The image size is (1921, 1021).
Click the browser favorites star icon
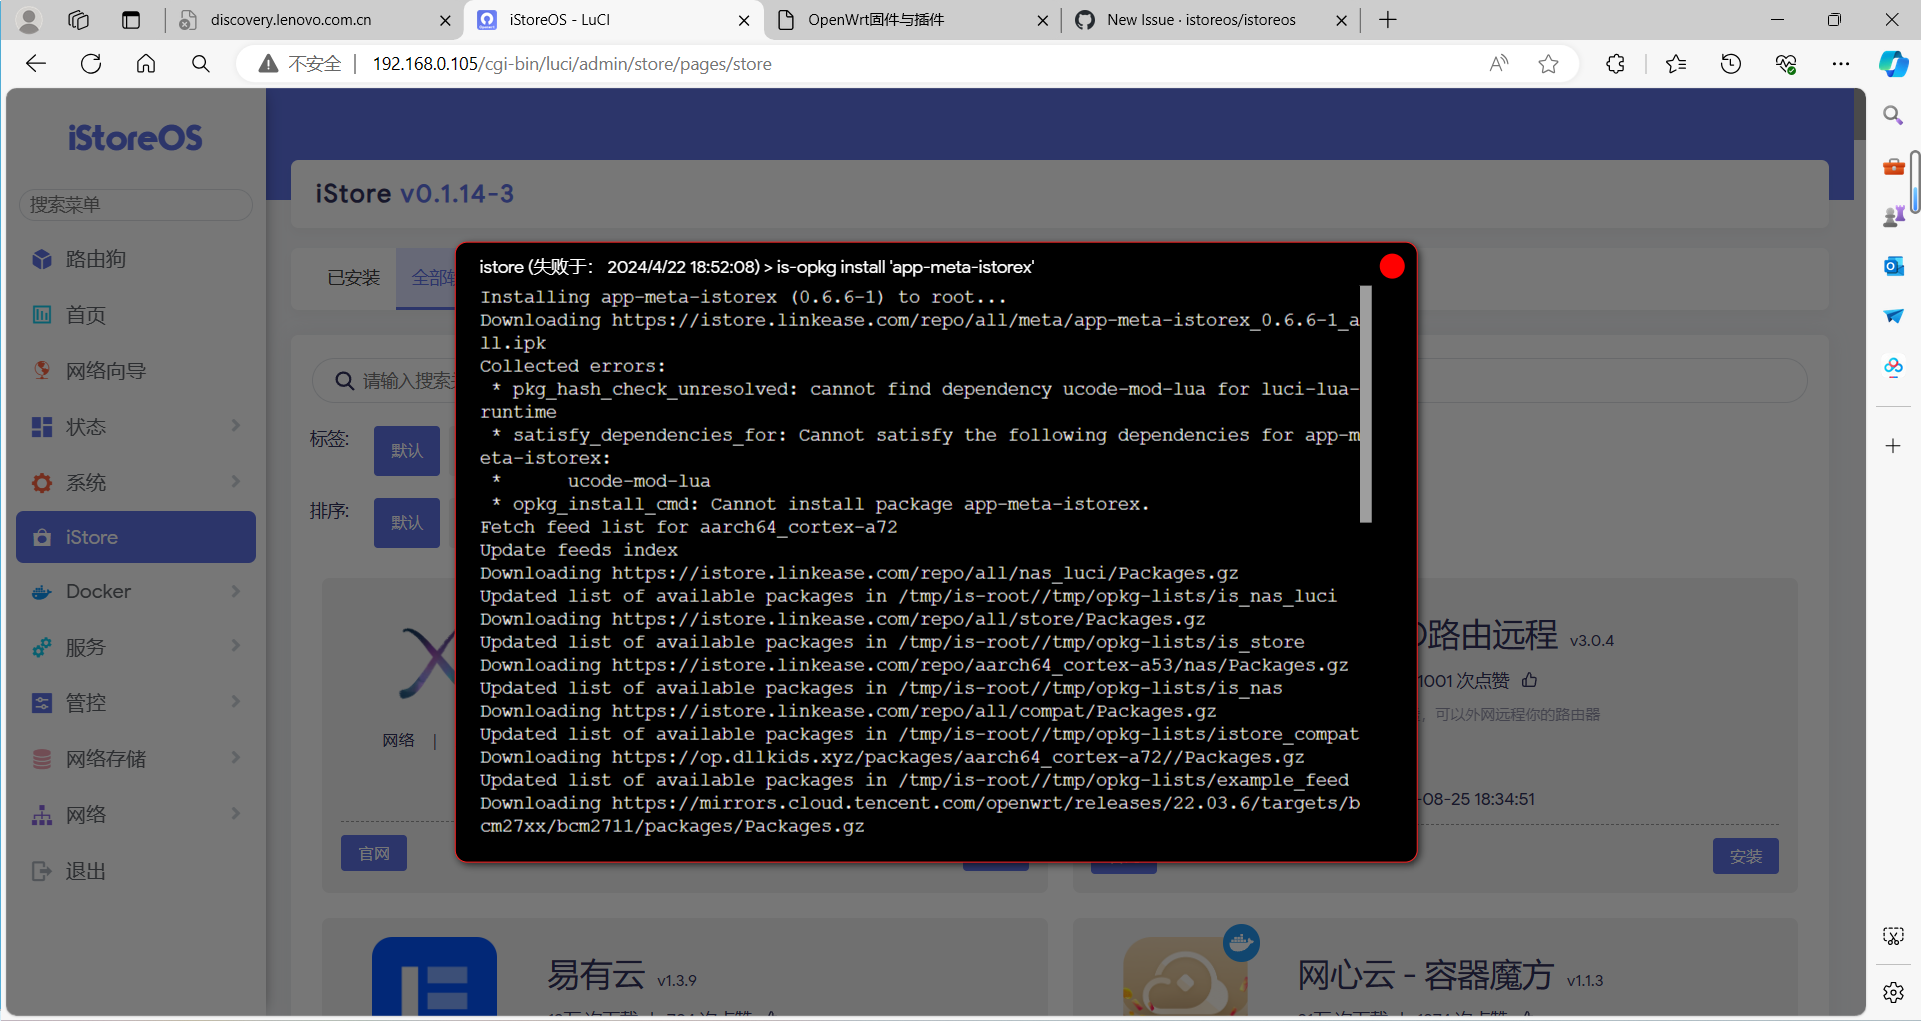[1548, 64]
